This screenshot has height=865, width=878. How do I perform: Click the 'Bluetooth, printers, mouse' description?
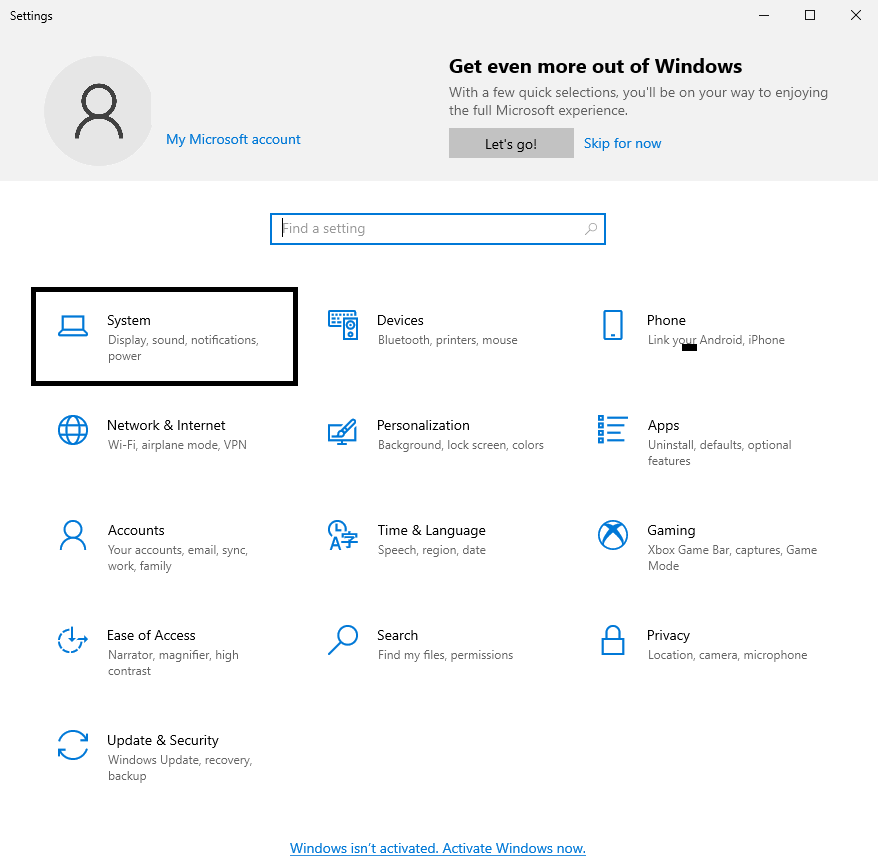click(x=447, y=340)
